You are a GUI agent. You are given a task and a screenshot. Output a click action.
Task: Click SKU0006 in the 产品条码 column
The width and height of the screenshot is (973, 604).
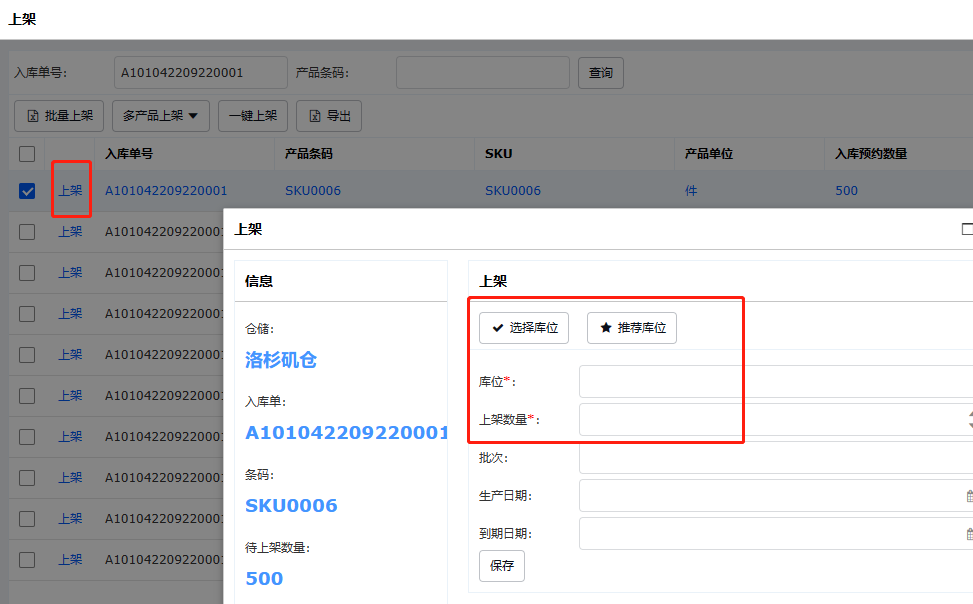click(313, 191)
